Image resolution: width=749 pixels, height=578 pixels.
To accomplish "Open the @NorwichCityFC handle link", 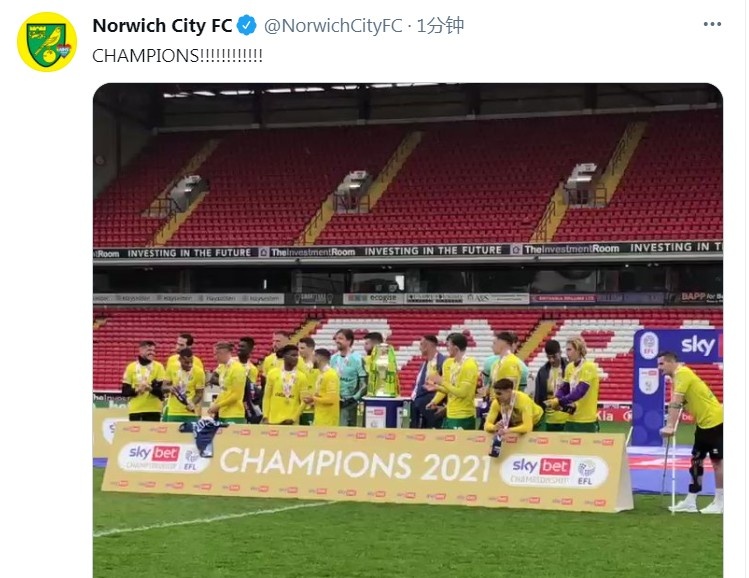I will pos(333,25).
